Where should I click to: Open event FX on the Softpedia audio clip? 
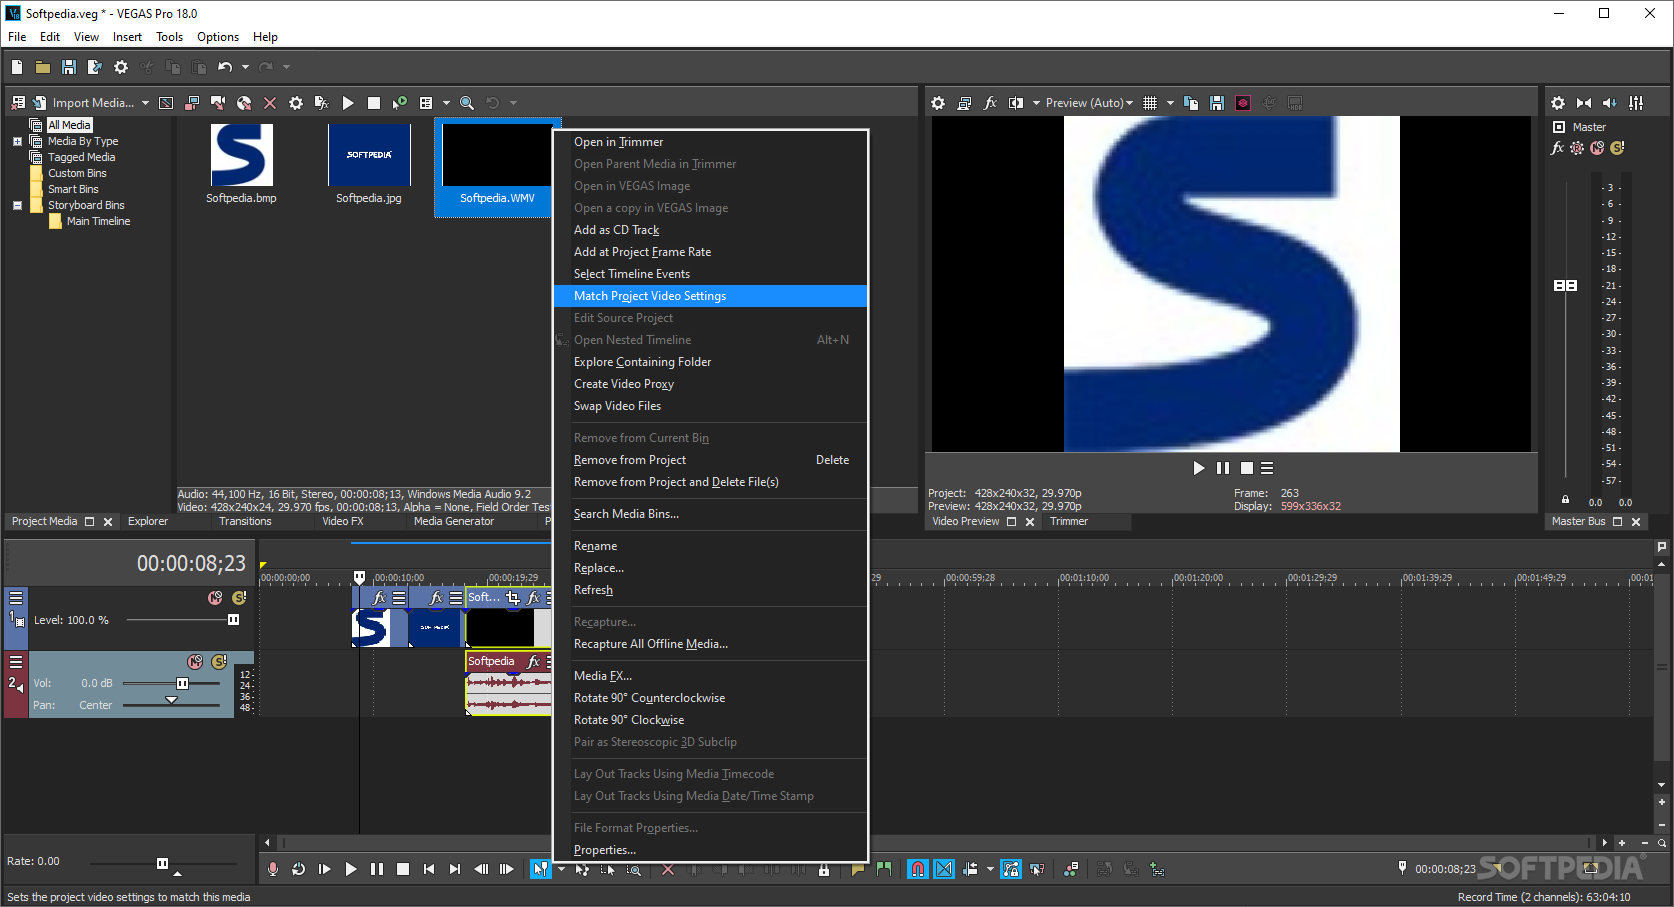click(534, 661)
